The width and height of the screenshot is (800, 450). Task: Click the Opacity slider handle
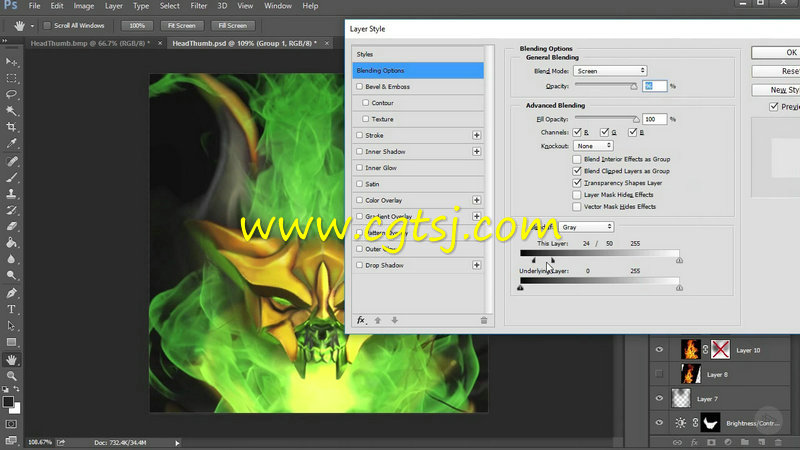(634, 87)
